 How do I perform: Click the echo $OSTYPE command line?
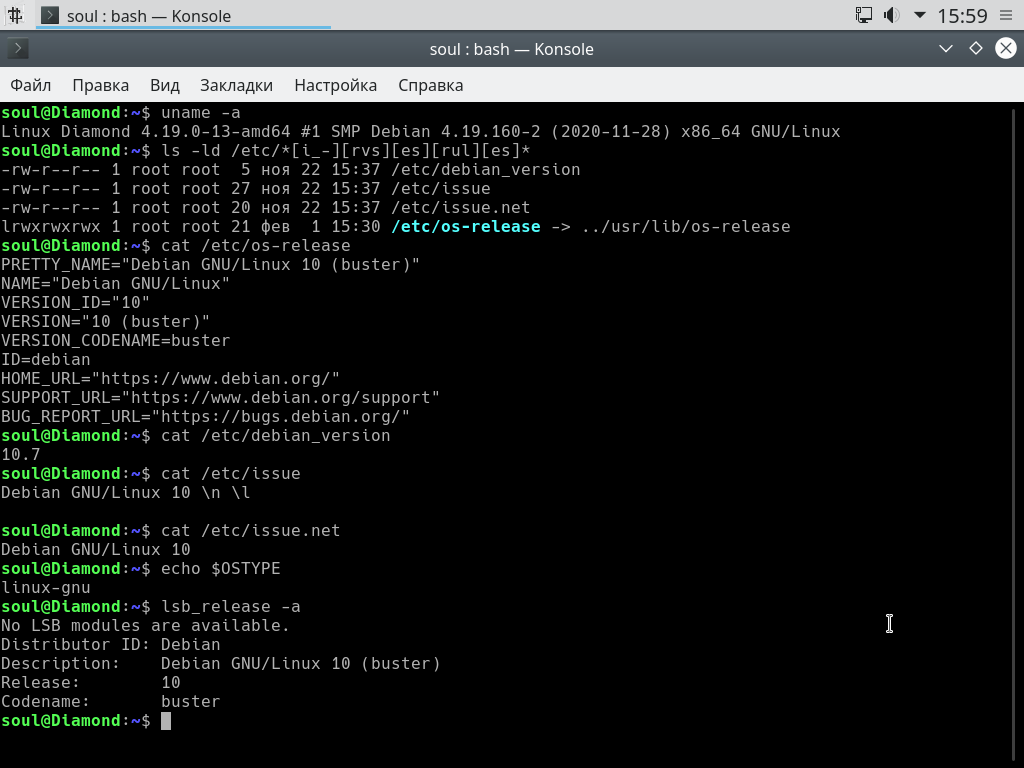(x=140, y=569)
